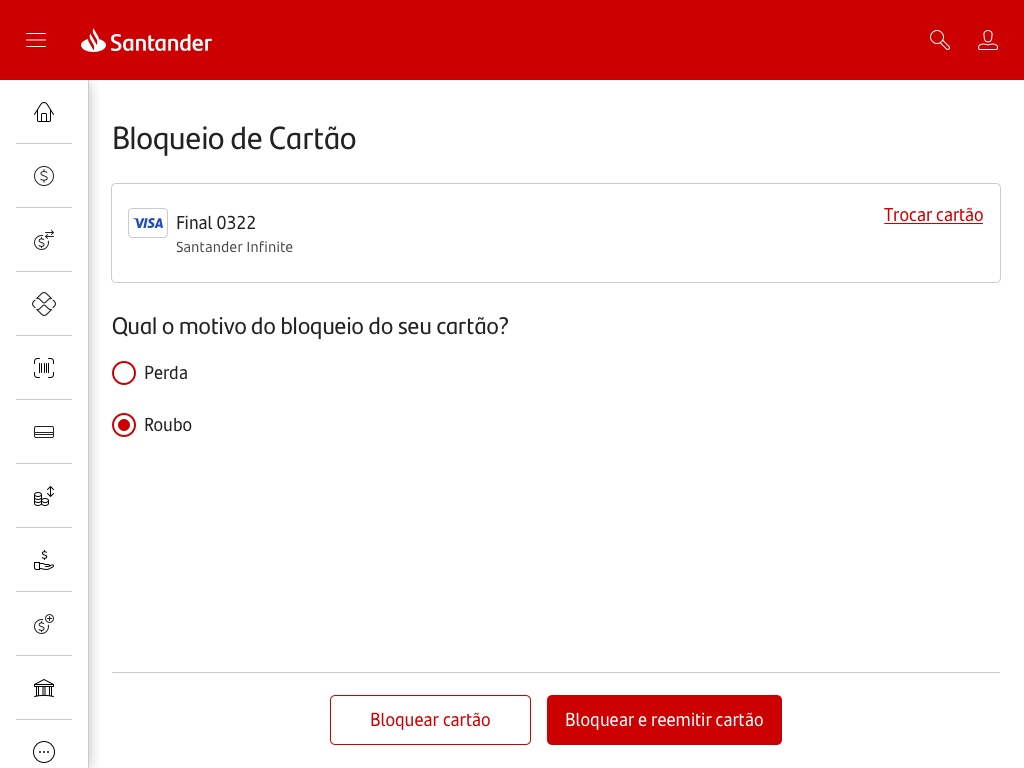Screen dimensions: 1024x768
Task: Open the cards icon in sidebar
Action: click(44, 432)
